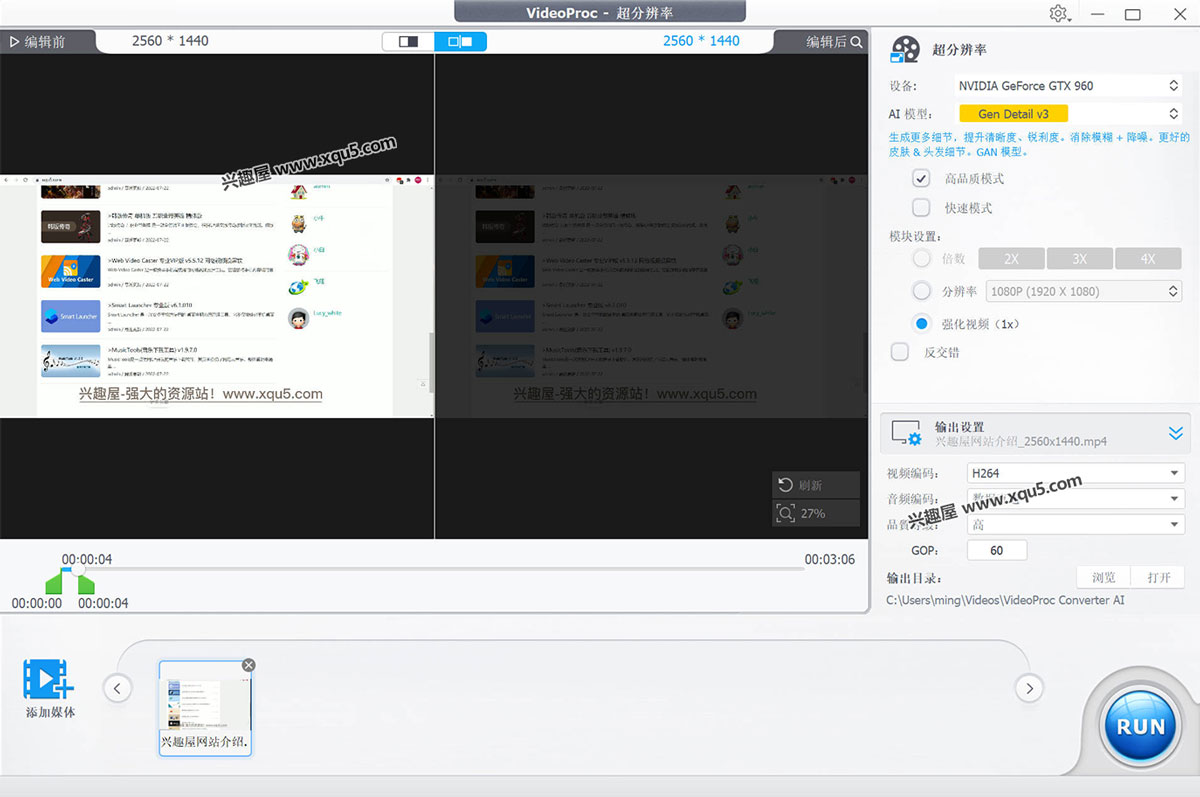Open the 品质 quality dropdown

(1076, 525)
